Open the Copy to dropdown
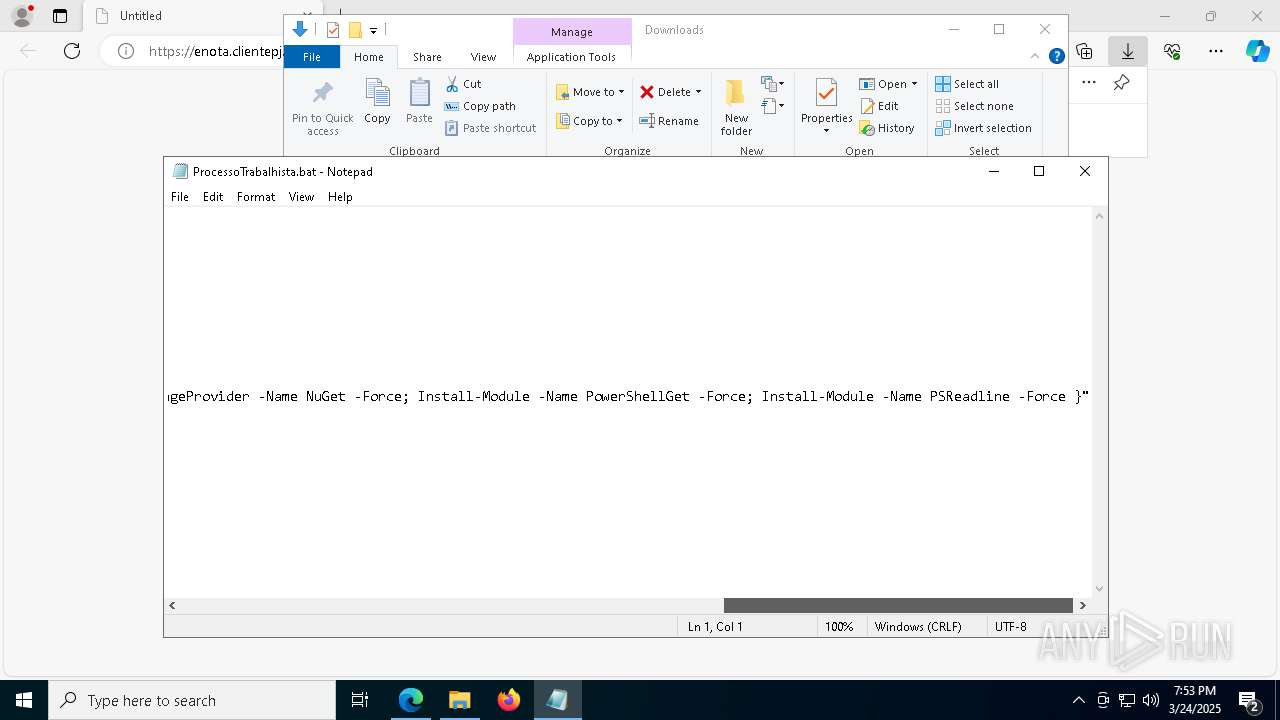1280x720 pixels. 590,121
